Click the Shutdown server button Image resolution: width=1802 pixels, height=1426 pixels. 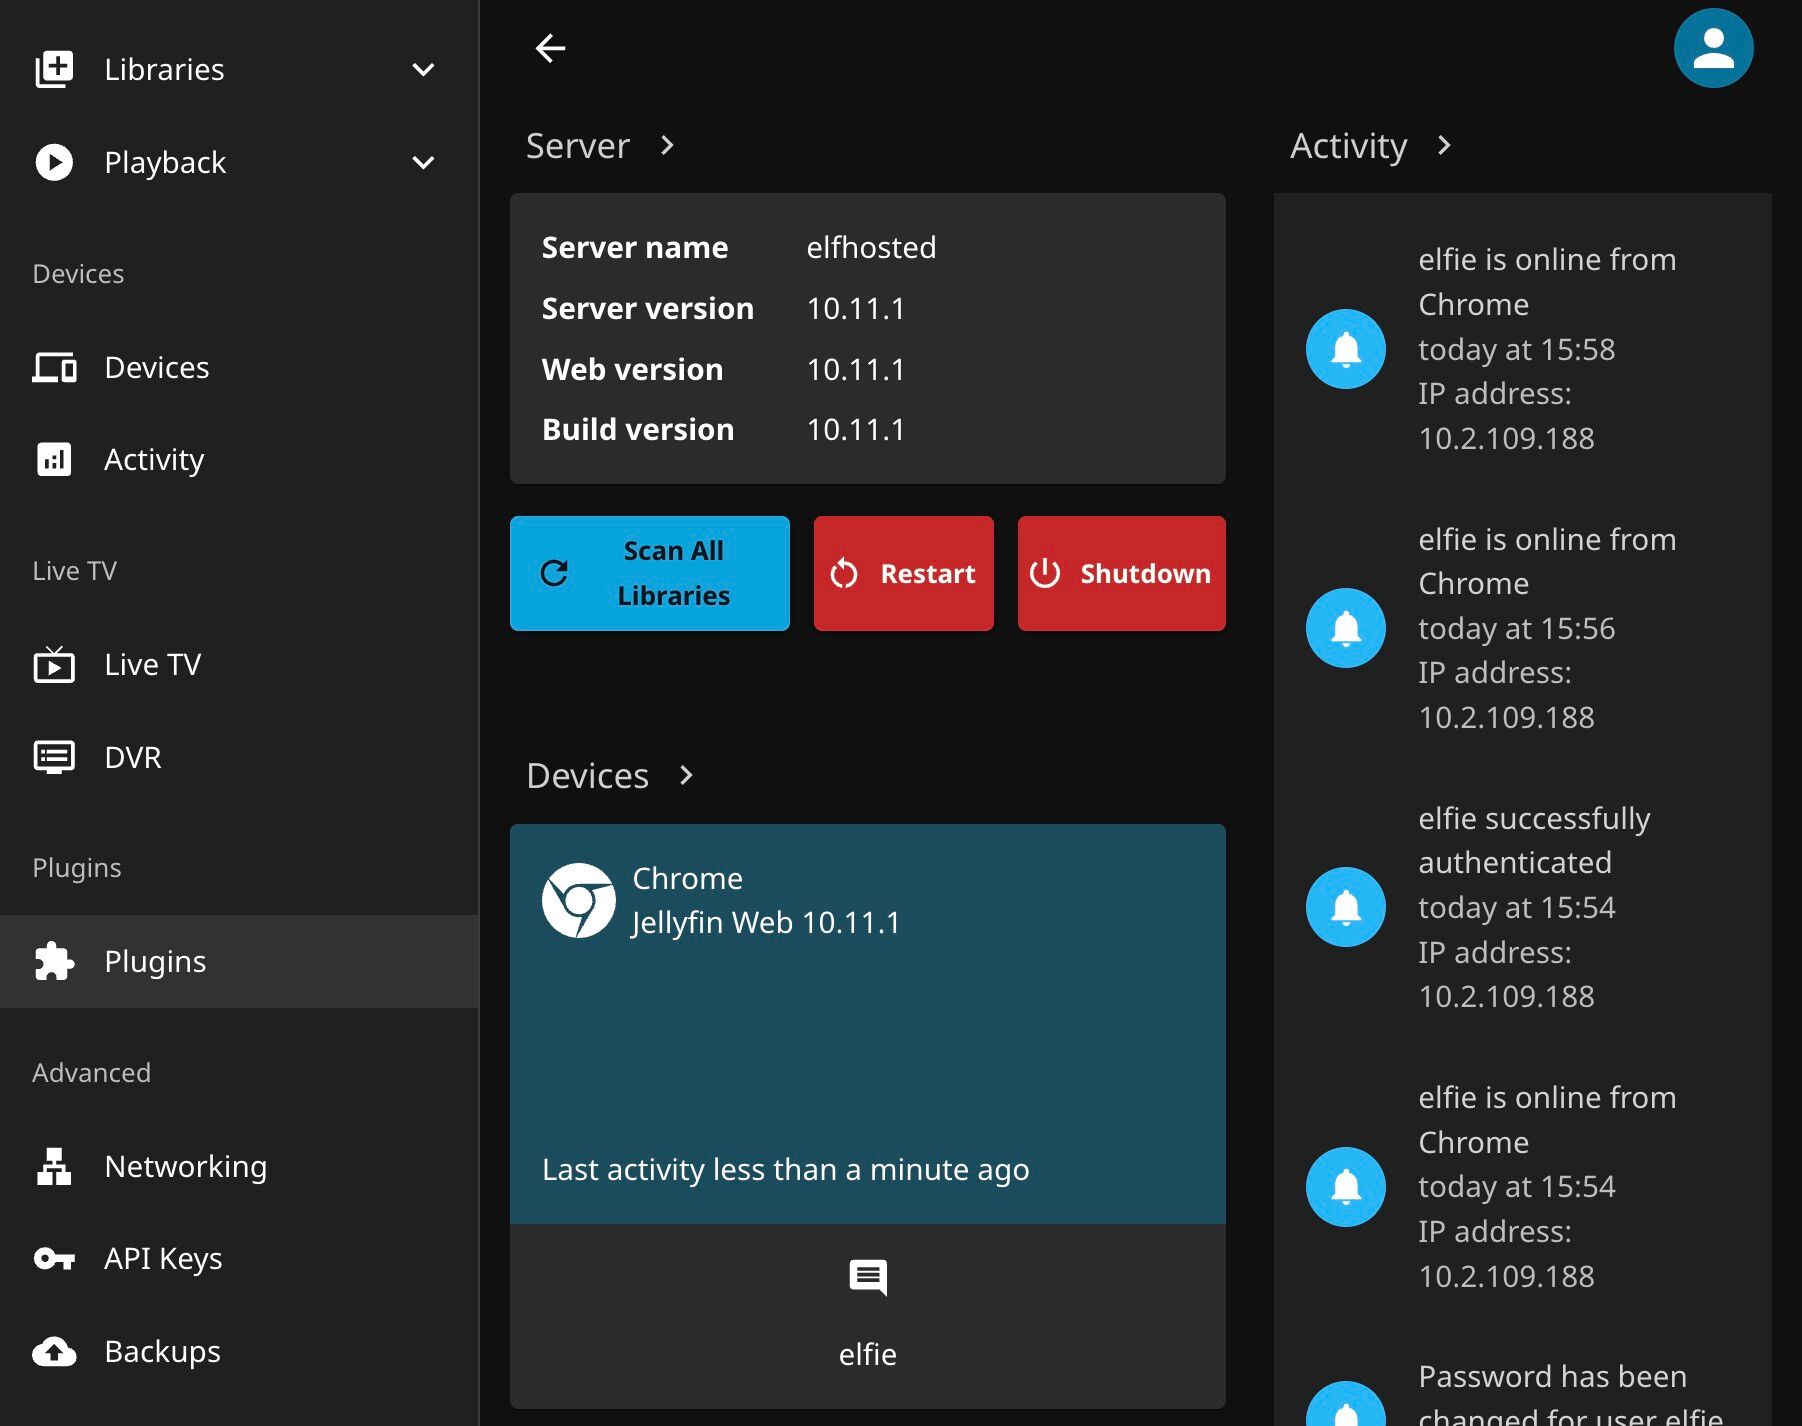pos(1122,573)
